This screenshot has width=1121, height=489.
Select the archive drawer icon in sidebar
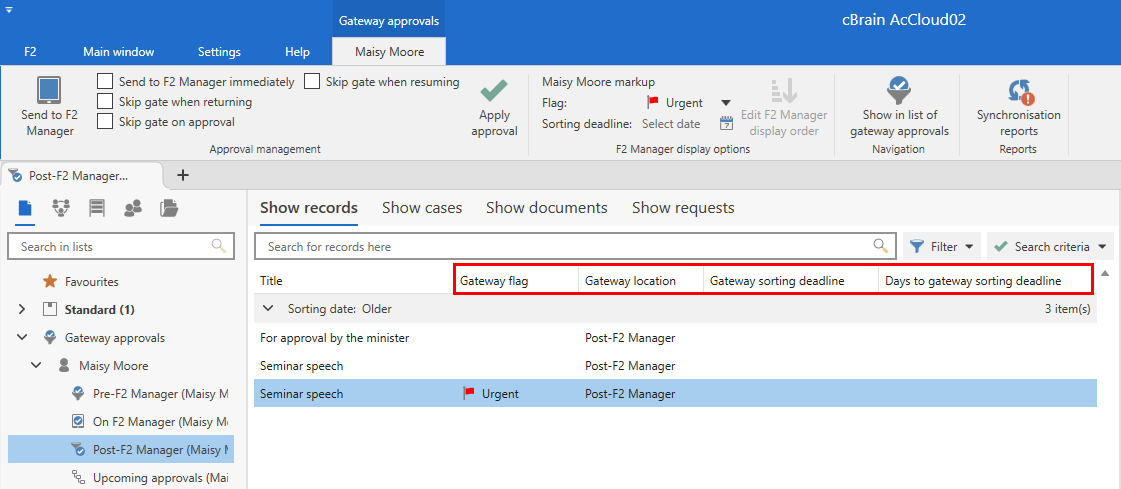point(97,208)
